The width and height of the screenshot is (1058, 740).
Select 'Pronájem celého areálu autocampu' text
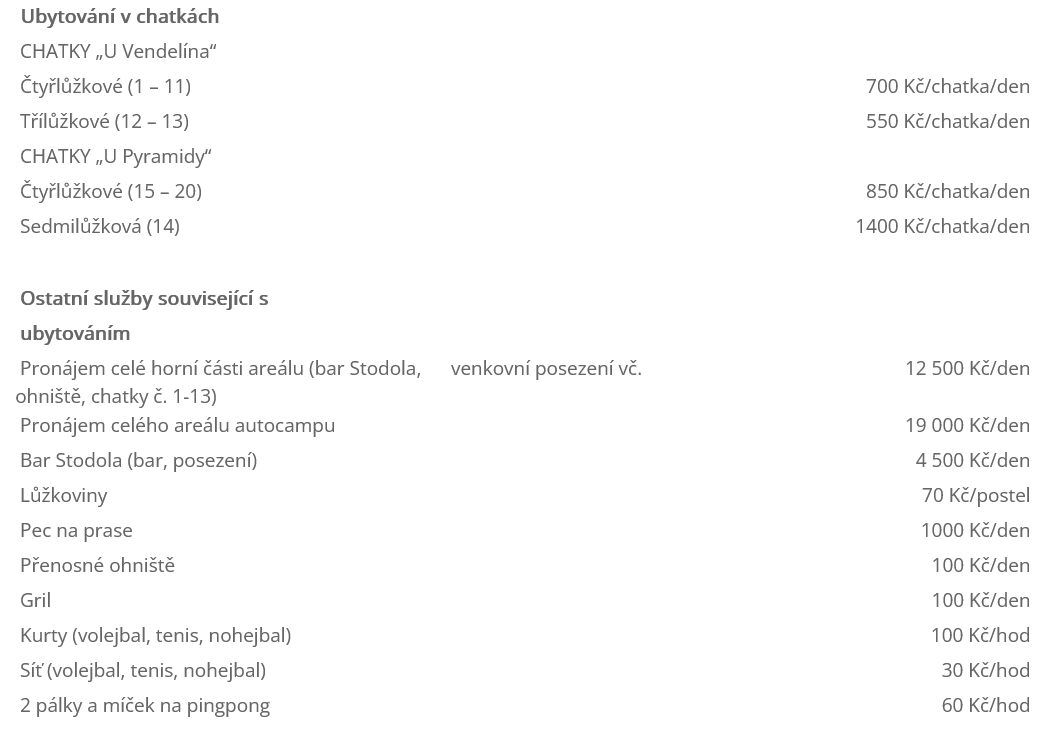tap(177, 426)
